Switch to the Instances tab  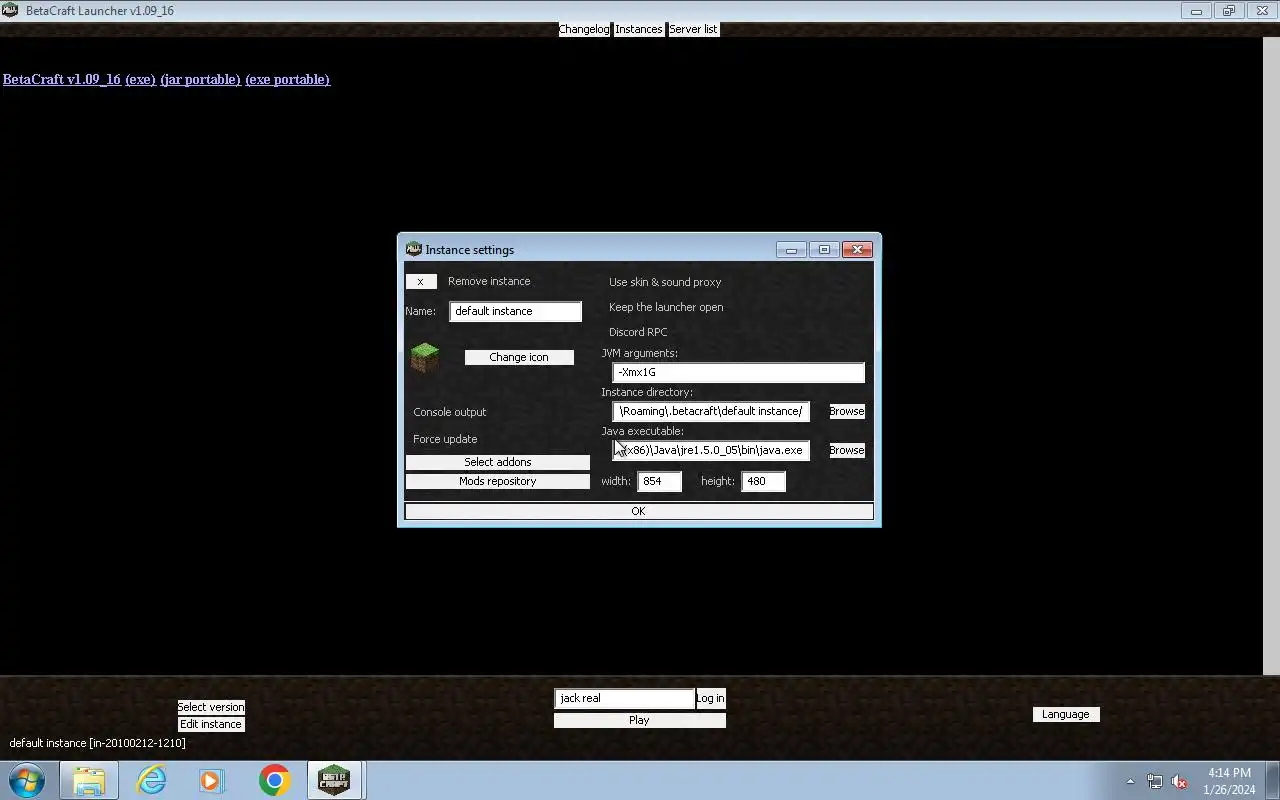tap(639, 29)
